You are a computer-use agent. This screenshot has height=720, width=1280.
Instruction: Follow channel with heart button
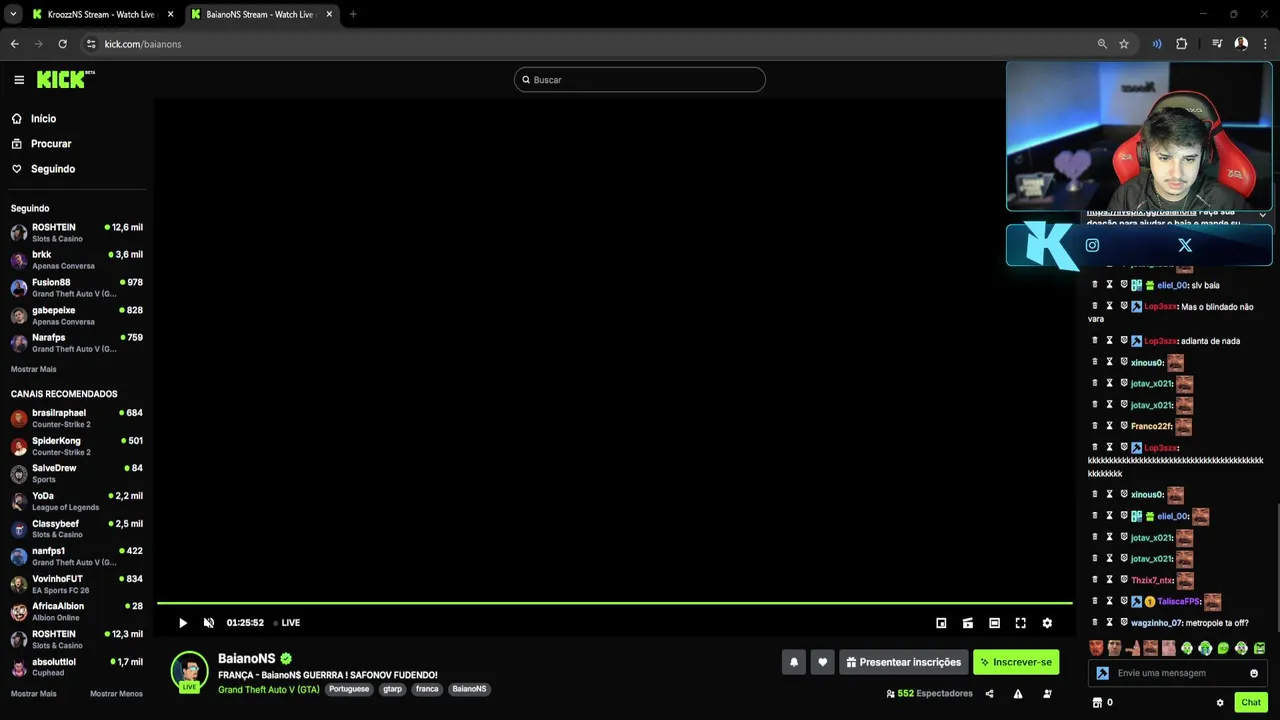tap(822, 662)
